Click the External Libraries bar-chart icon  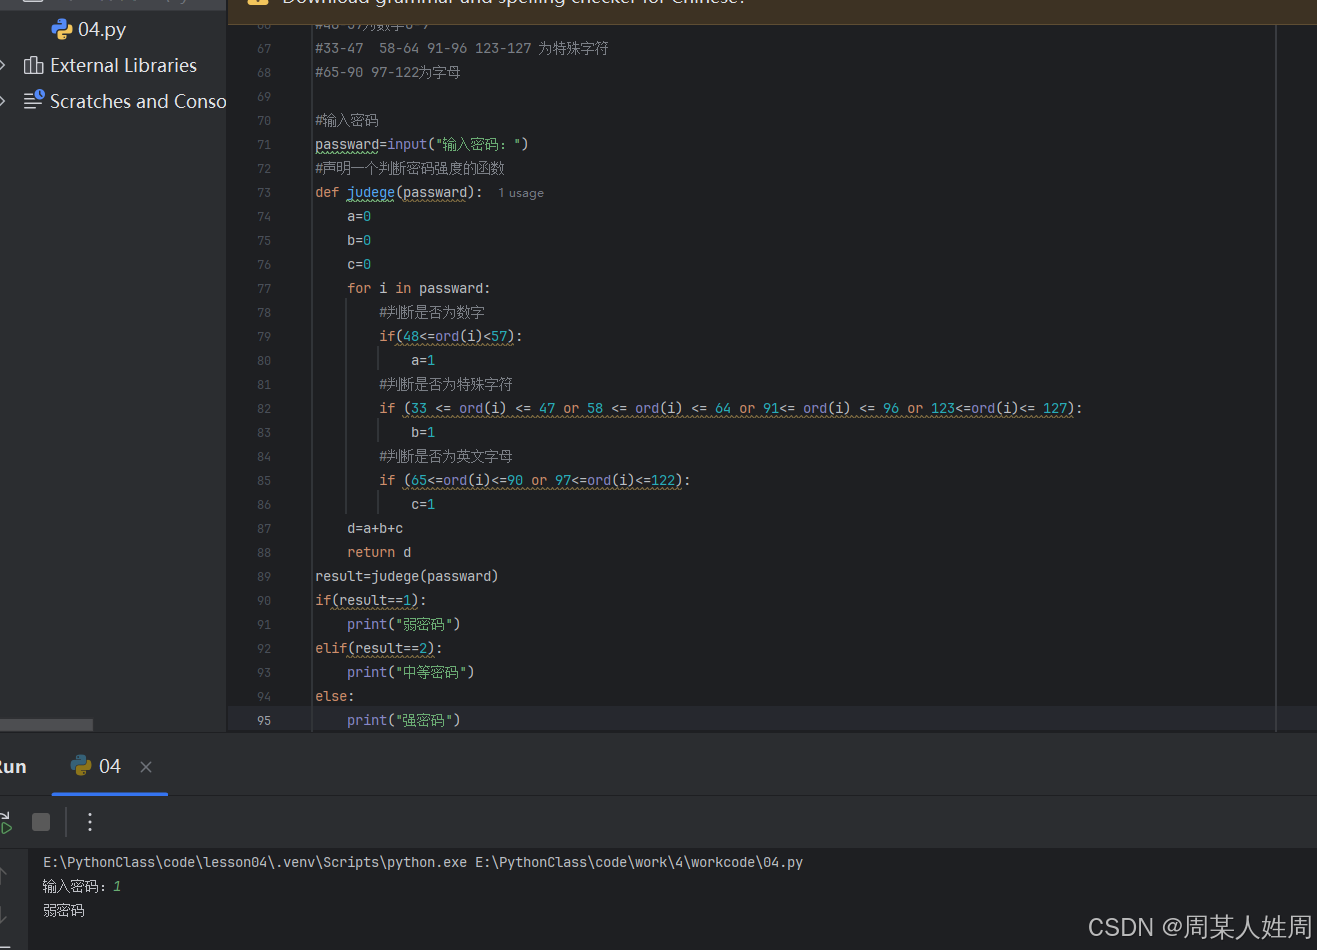pos(34,66)
